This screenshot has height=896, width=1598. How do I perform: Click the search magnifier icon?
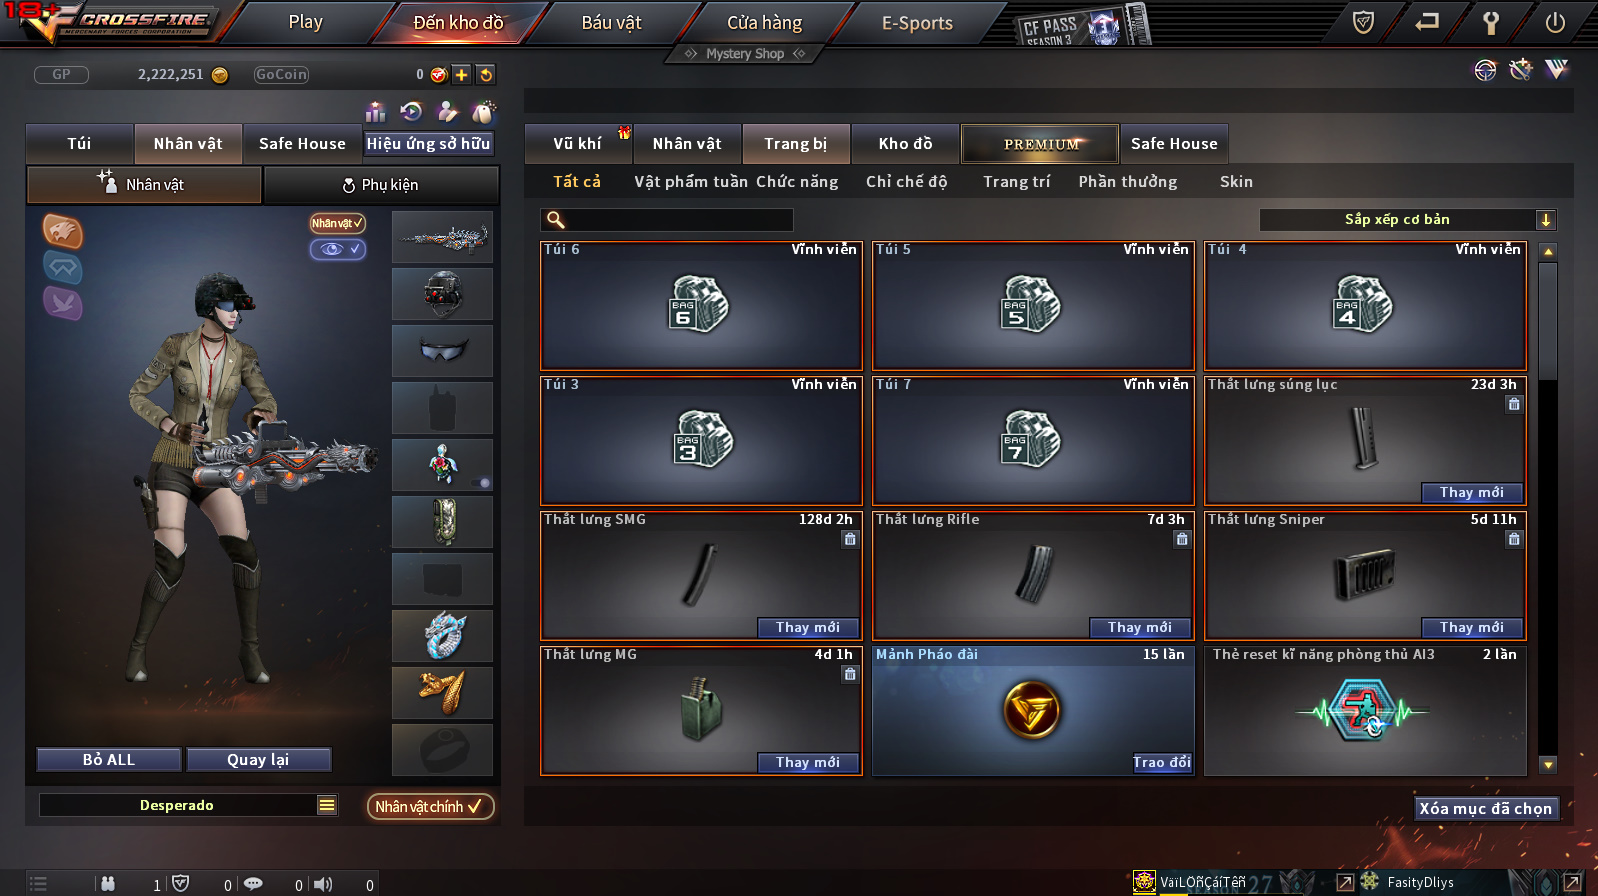[x=556, y=220]
